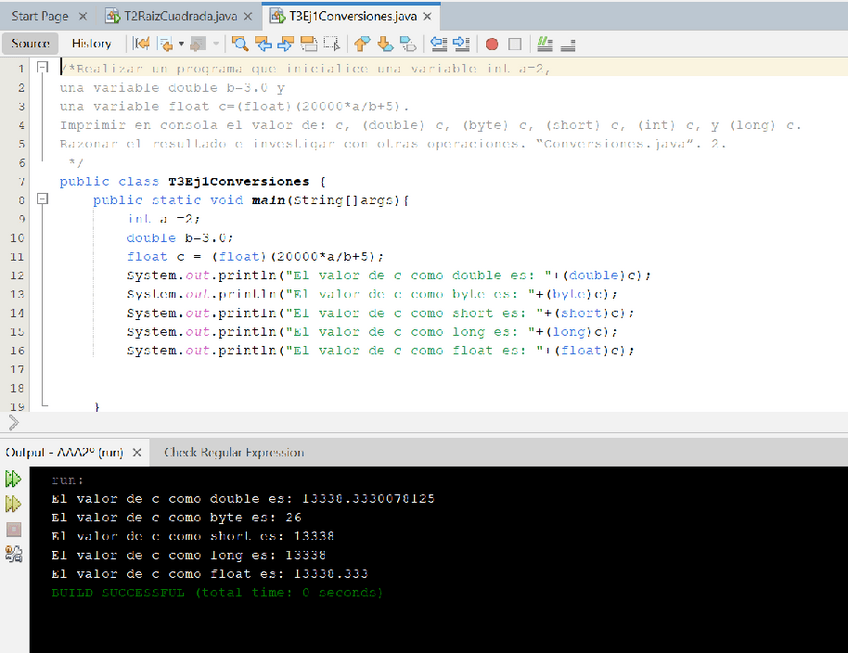
Task: Collapse the main method fold on line 8
Action: (42, 200)
